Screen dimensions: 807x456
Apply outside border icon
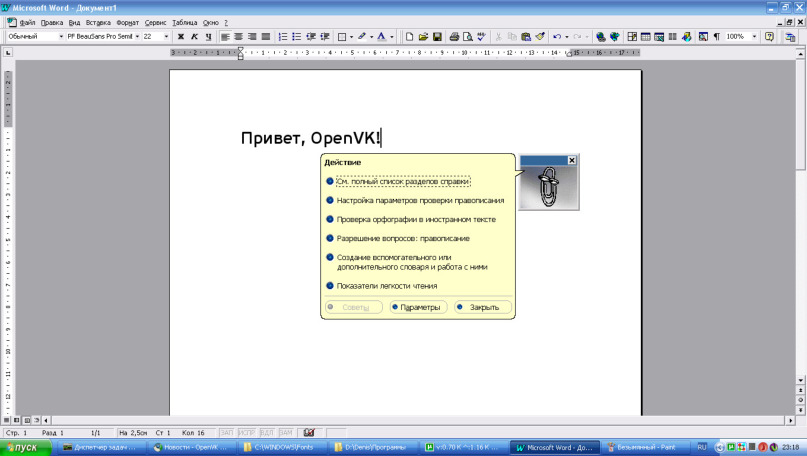click(x=342, y=37)
